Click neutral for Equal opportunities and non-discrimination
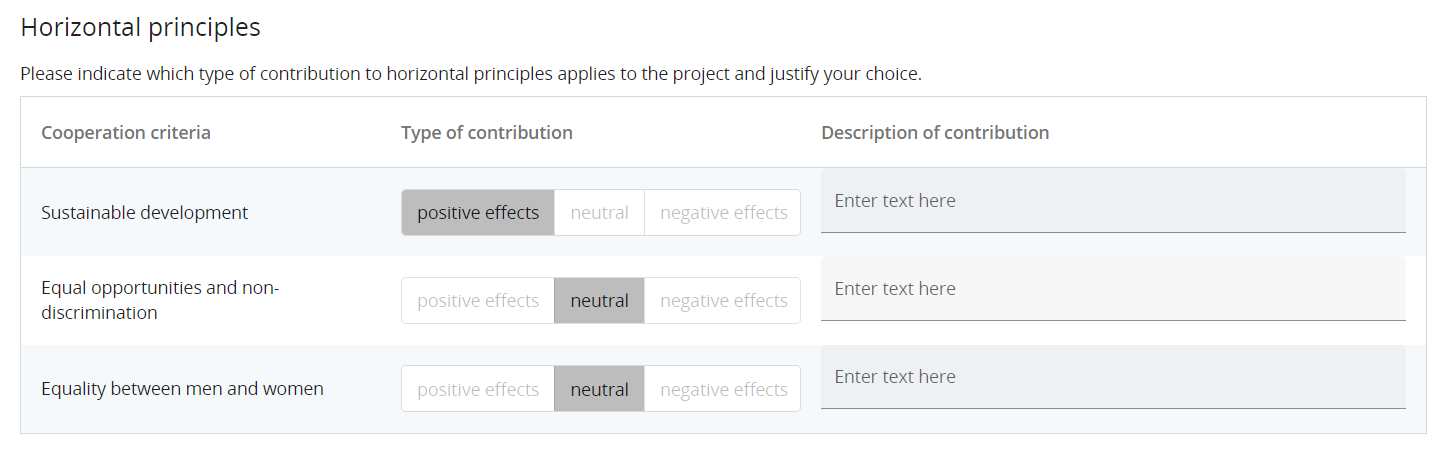Screen dimensions: 1443x453 [x=599, y=301]
